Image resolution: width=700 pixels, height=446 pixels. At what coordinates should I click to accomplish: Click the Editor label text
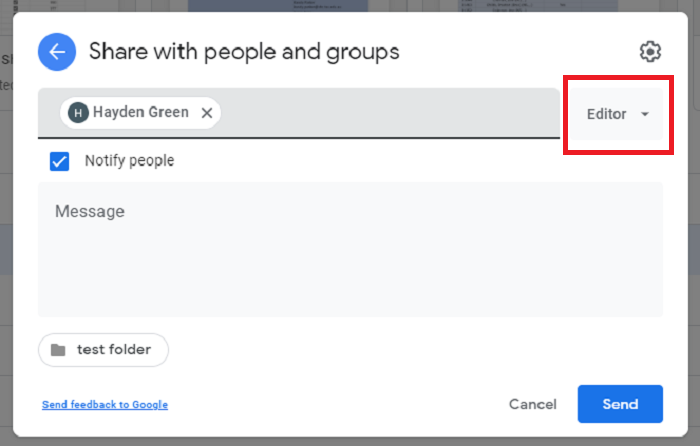pyautogui.click(x=607, y=114)
